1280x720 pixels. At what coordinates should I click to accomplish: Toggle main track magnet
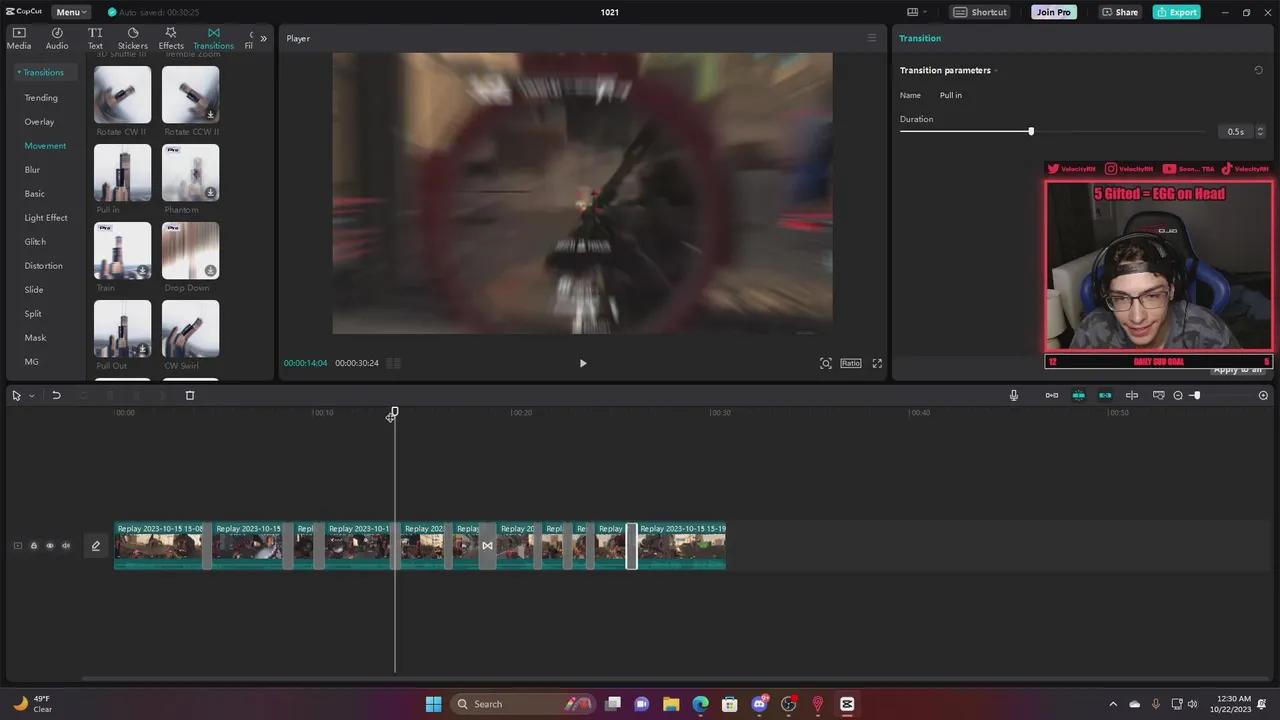[1052, 395]
